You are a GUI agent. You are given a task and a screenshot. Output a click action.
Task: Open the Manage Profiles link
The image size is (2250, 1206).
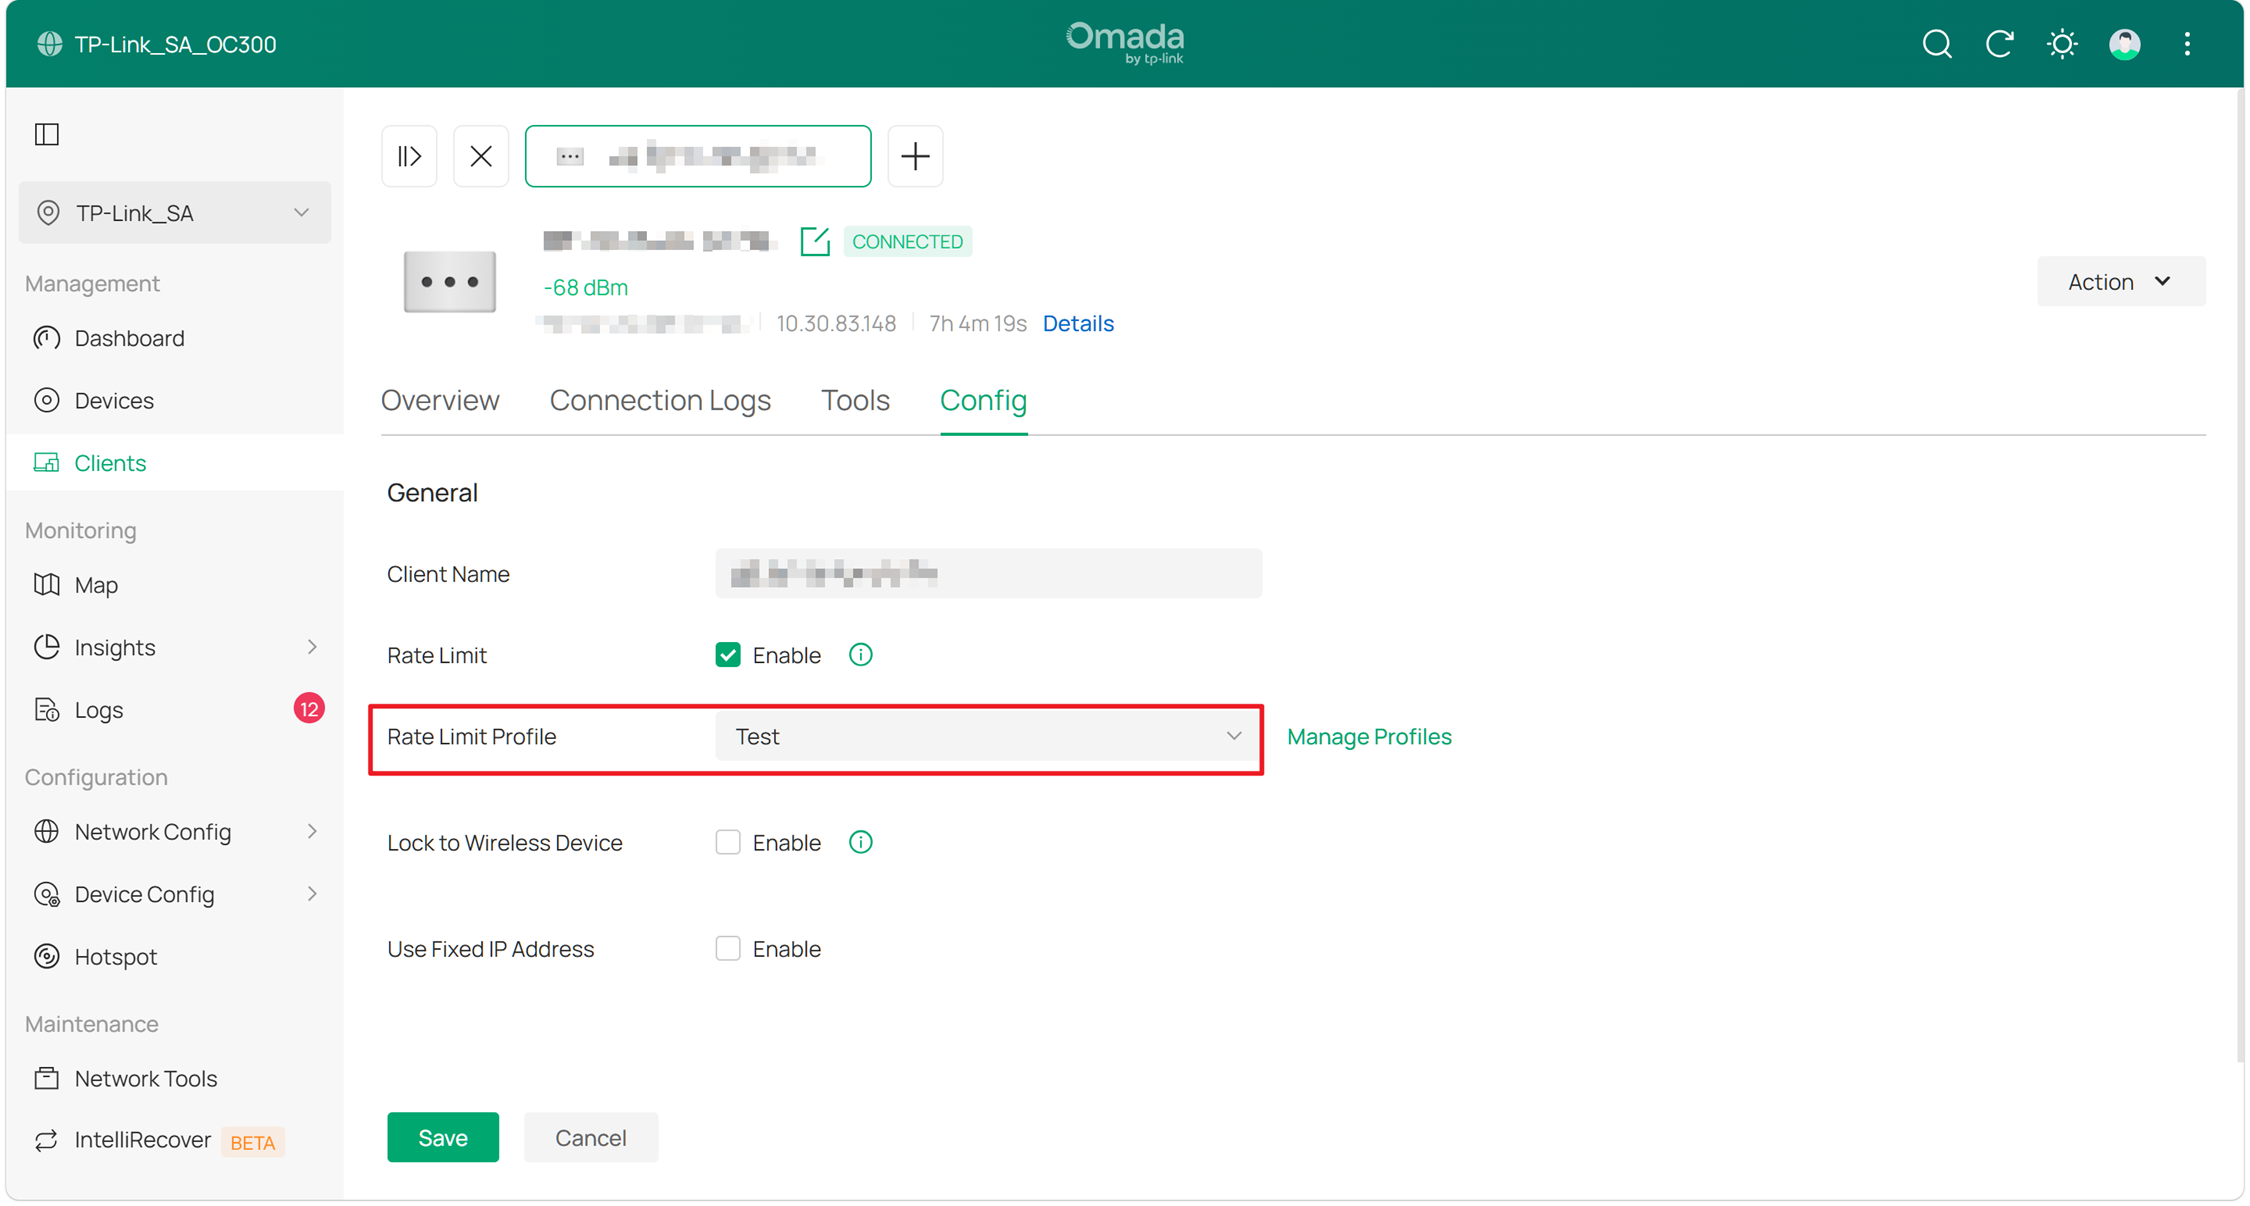coord(1369,736)
